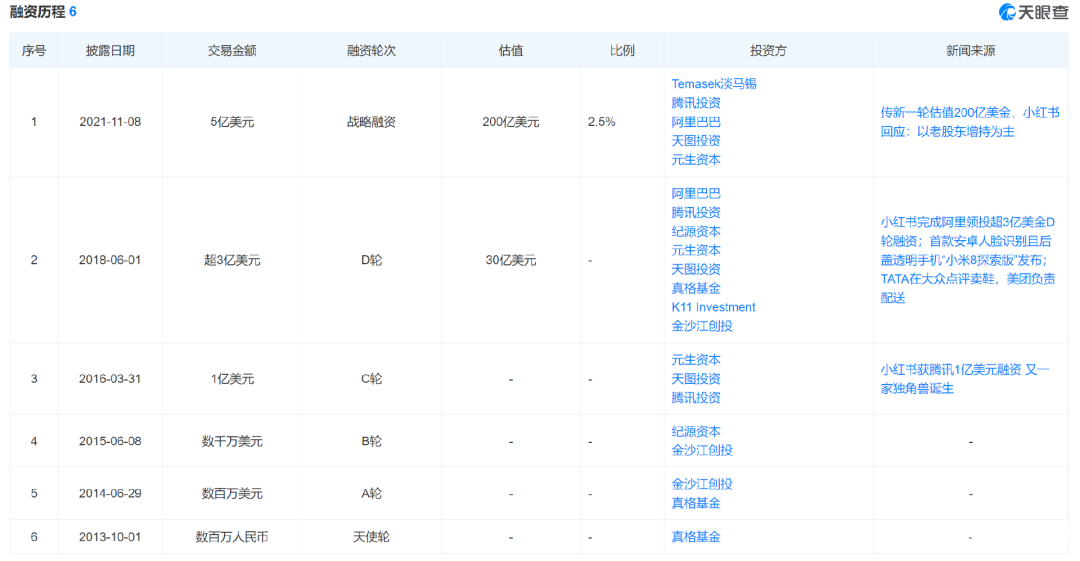
Task: Open news link about 估值200亿美金
Action: pos(970,122)
